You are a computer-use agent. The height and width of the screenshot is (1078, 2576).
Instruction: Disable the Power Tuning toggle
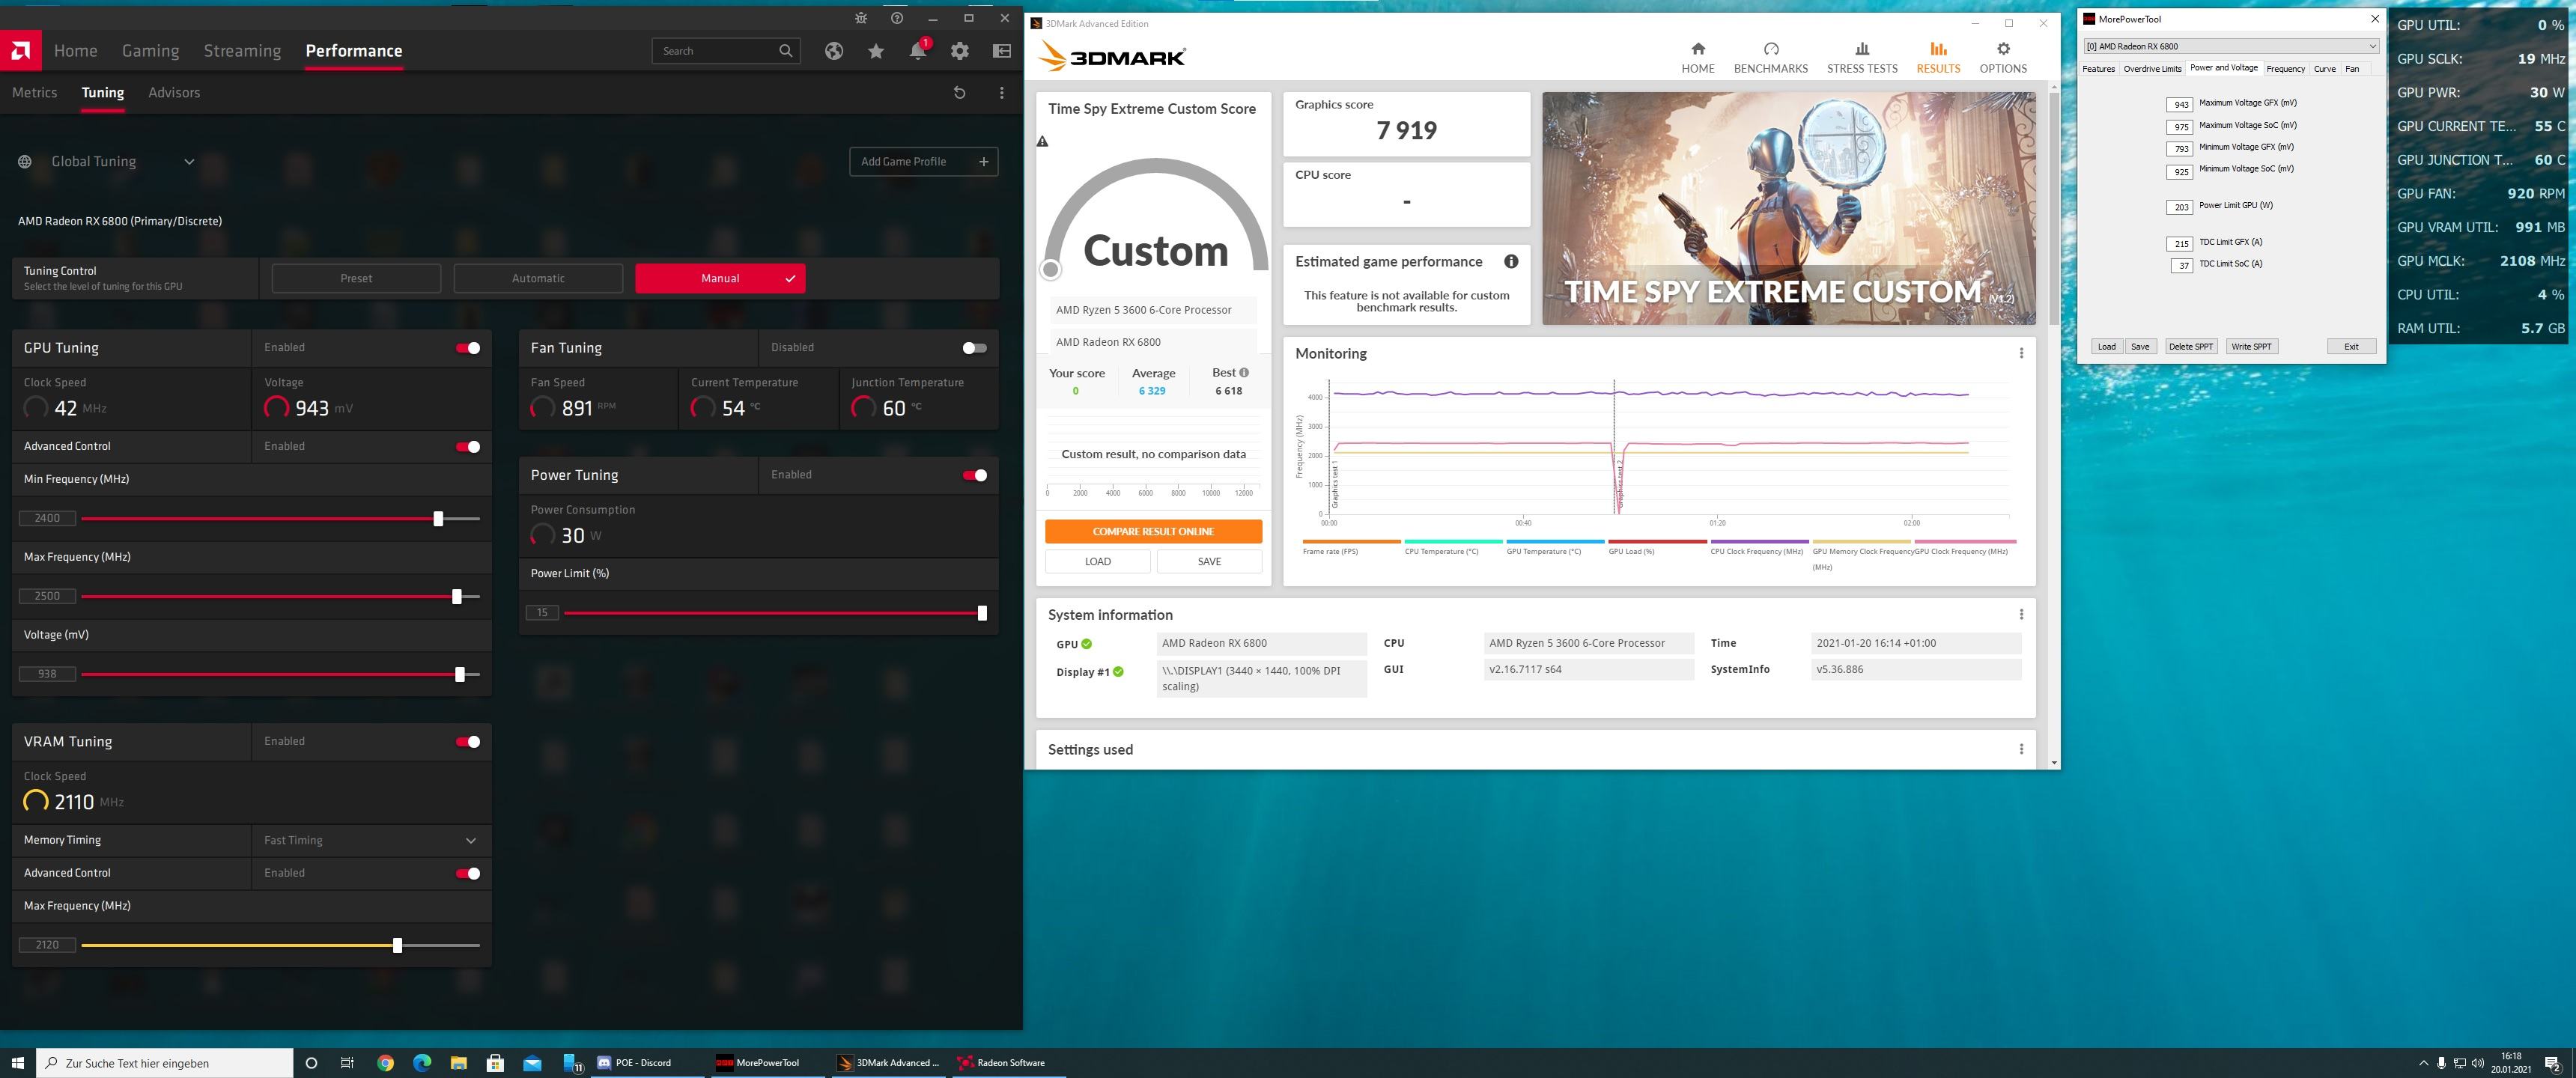975,475
